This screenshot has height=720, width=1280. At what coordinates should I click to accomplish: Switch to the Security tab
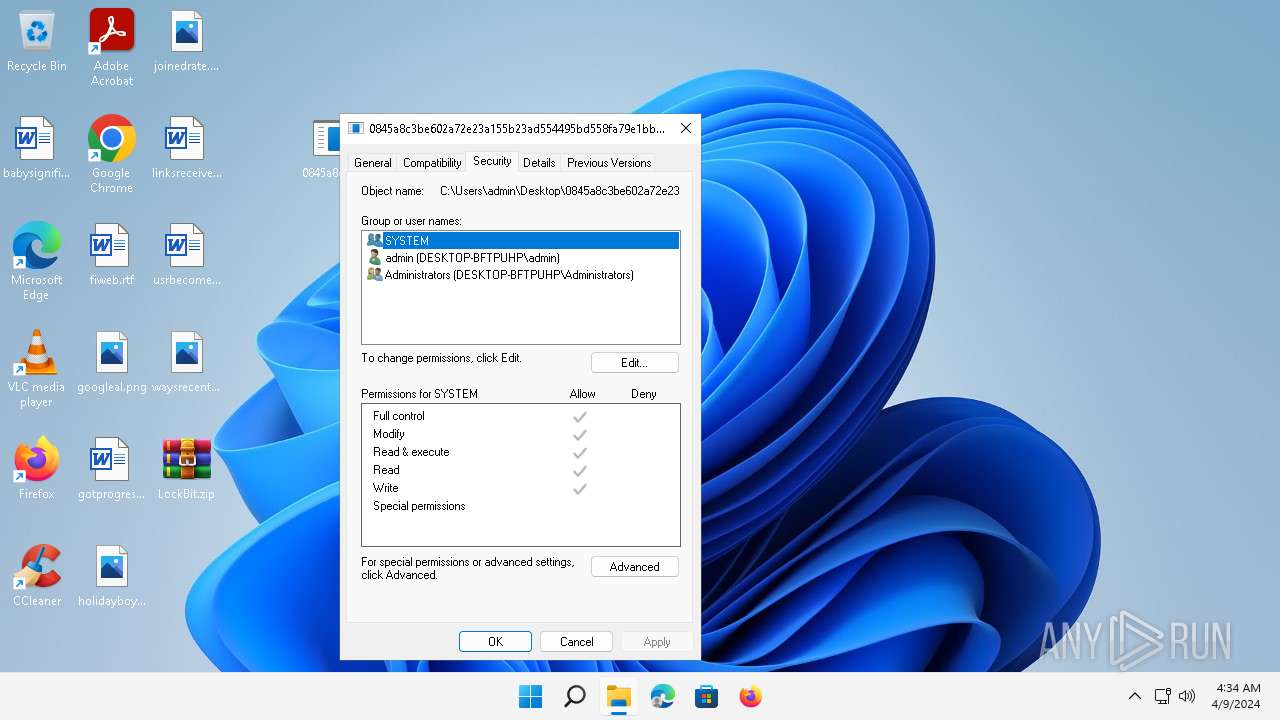(492, 161)
